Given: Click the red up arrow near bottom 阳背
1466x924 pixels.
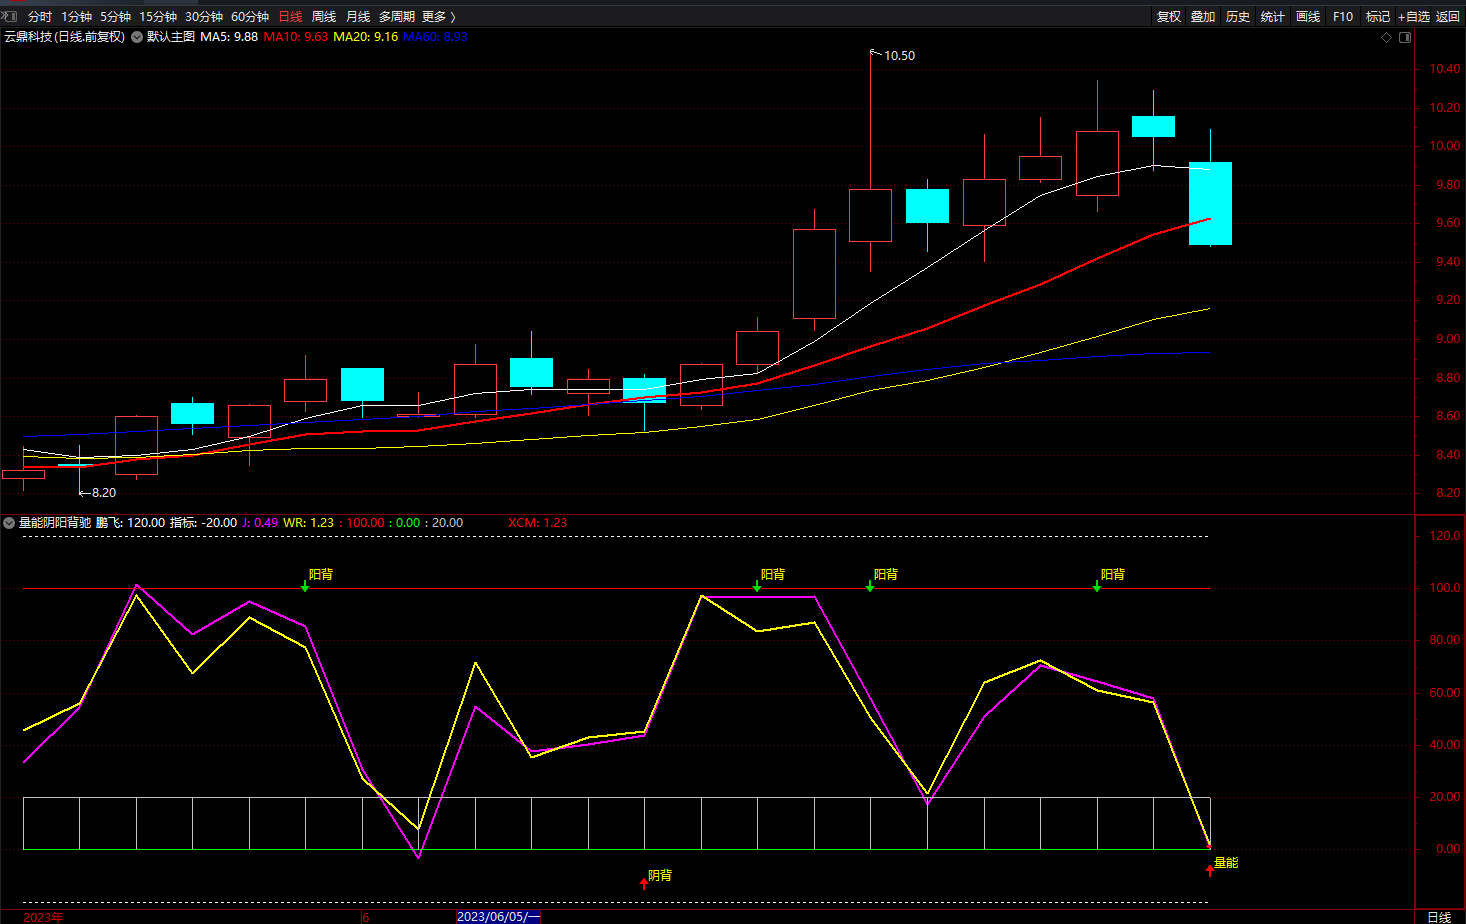Looking at the screenshot, I should coord(644,883).
